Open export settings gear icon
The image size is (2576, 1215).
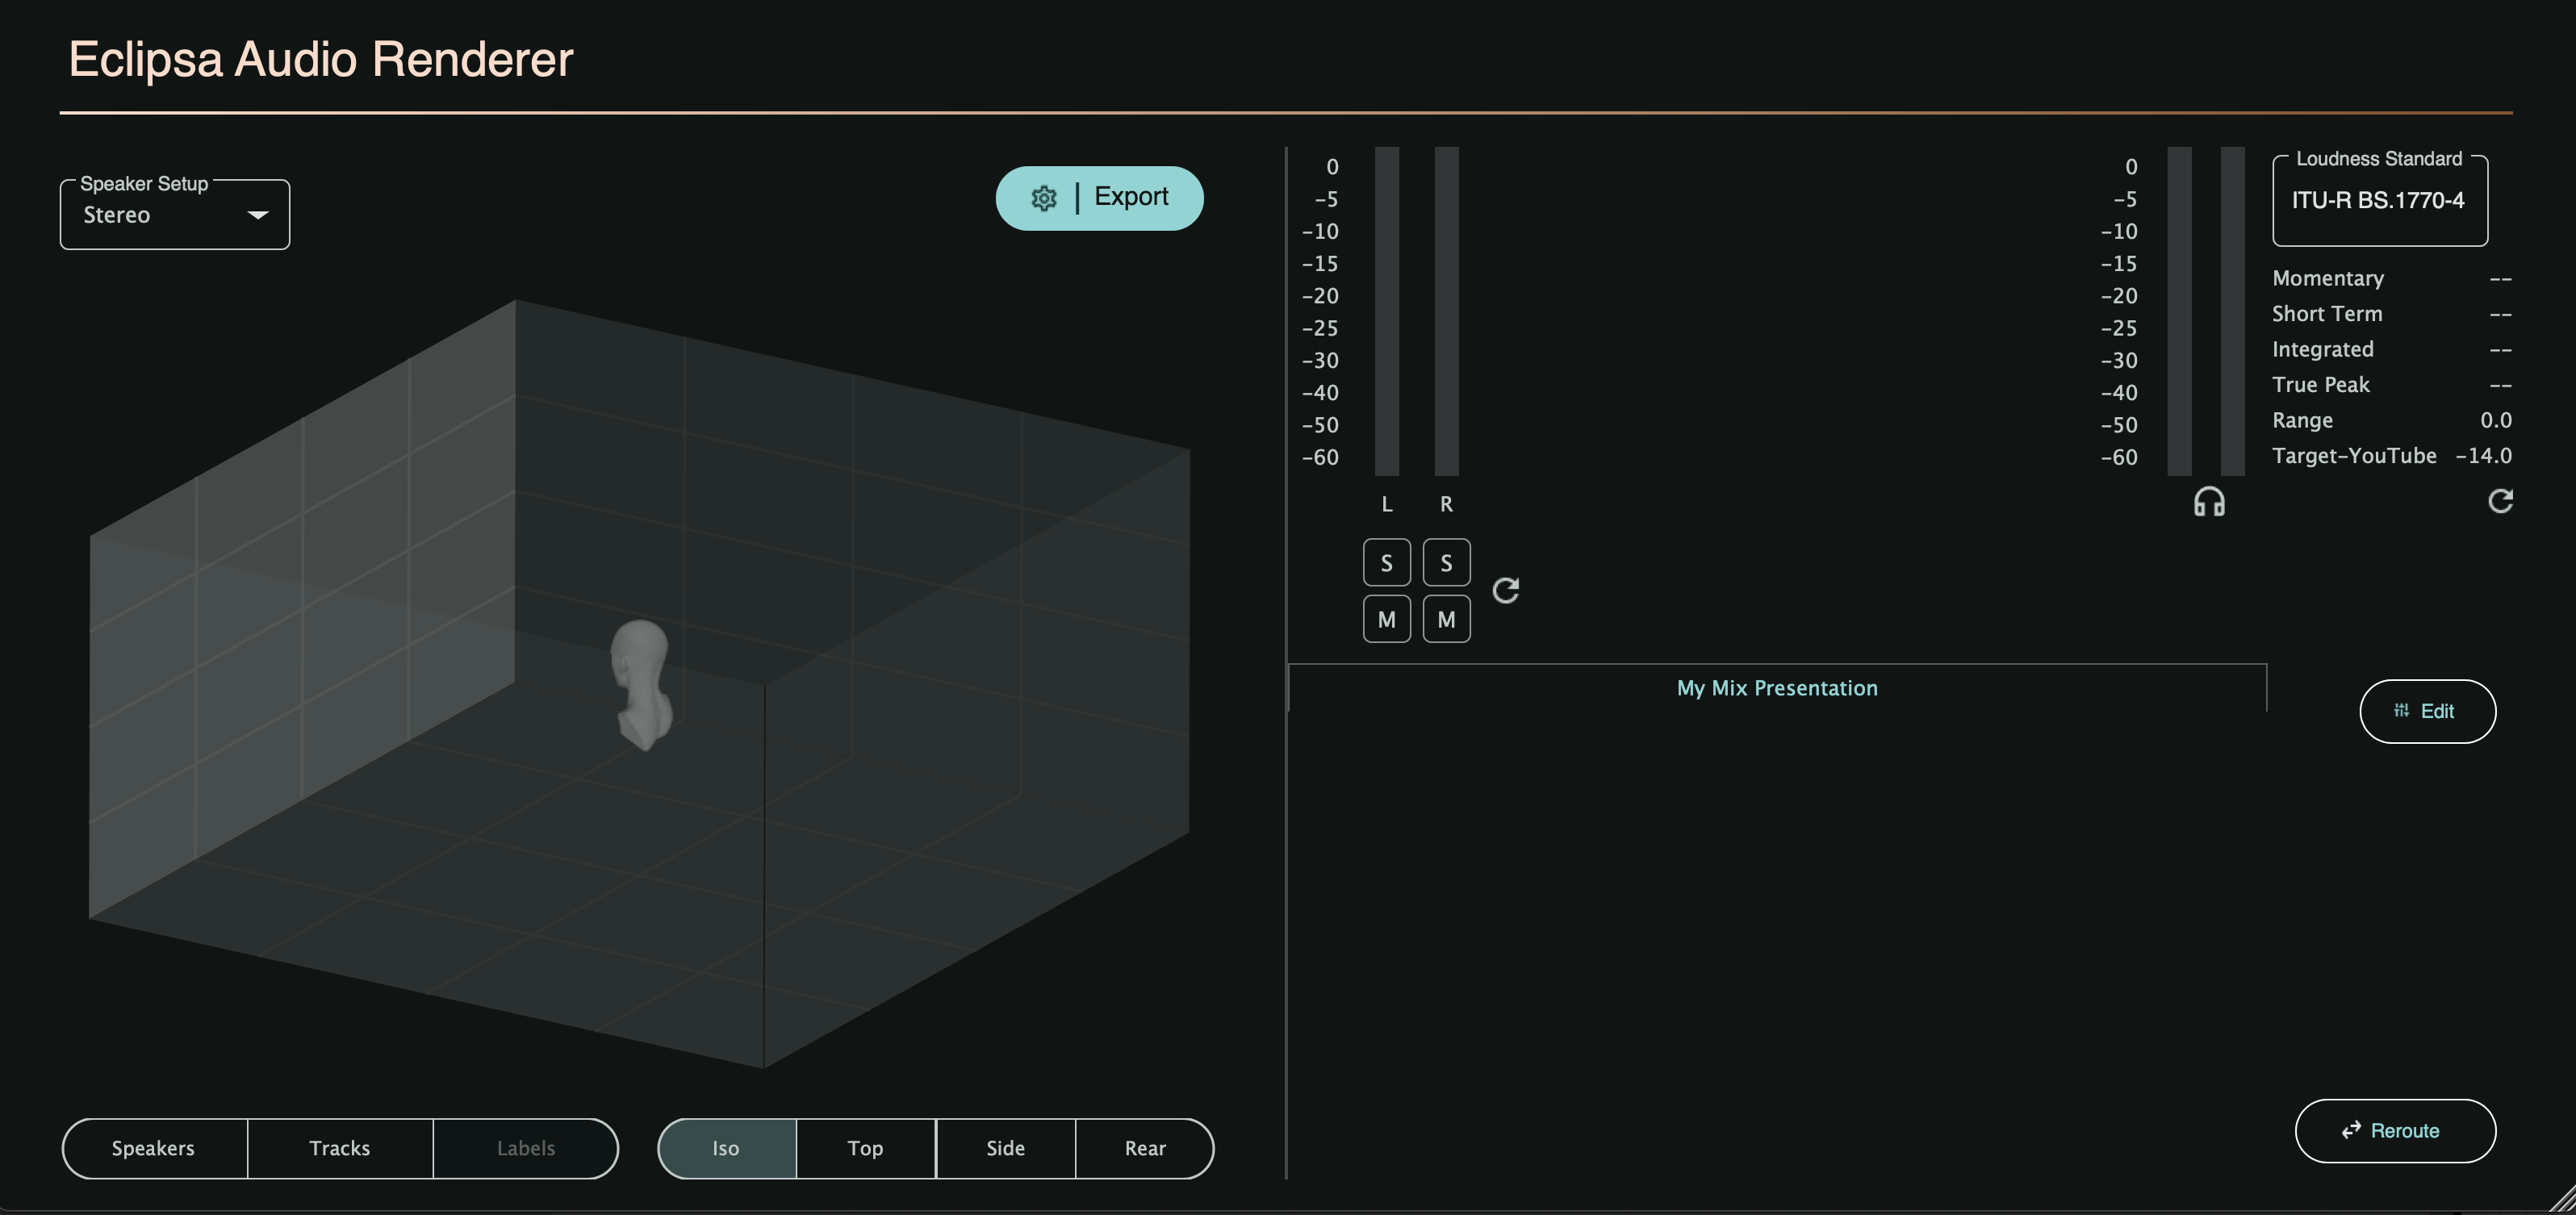coord(1043,198)
